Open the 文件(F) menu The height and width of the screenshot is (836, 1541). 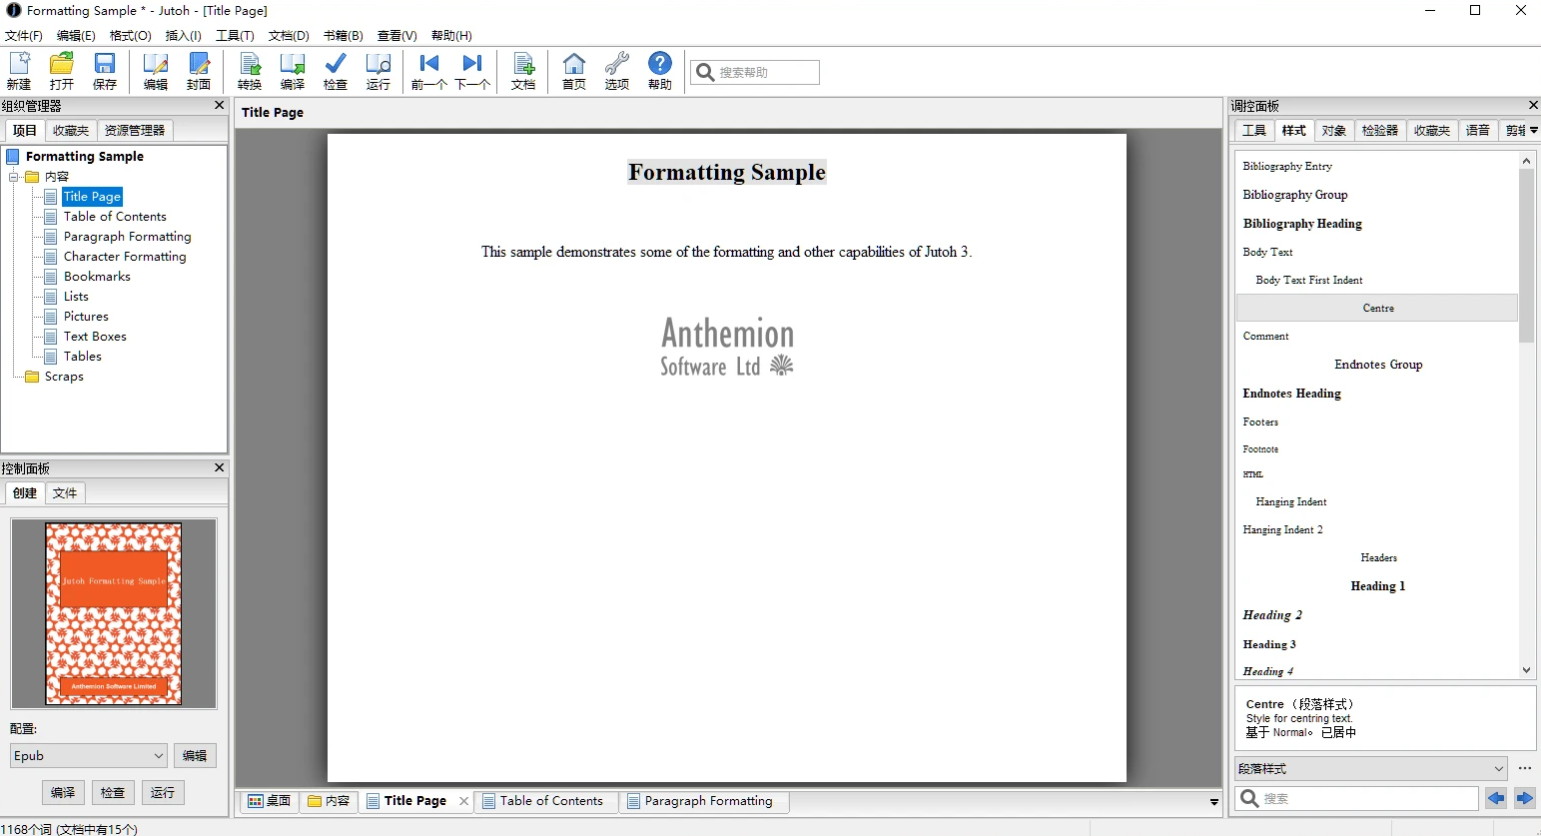pos(24,35)
